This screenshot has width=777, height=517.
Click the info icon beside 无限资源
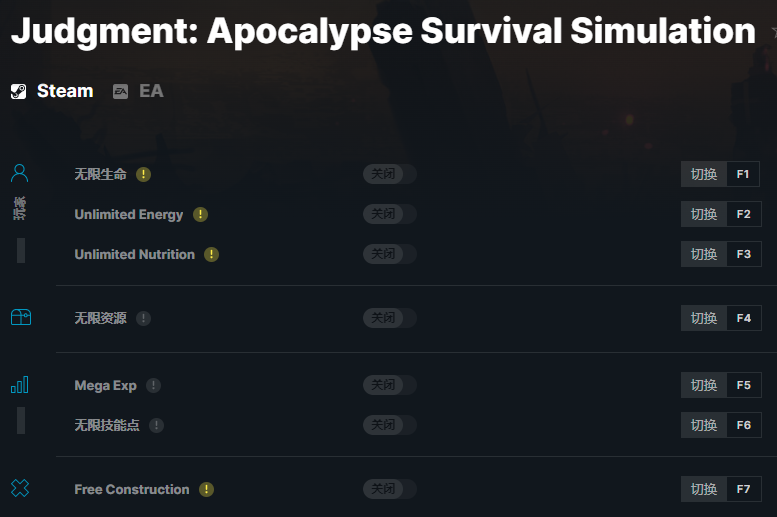(x=143, y=318)
